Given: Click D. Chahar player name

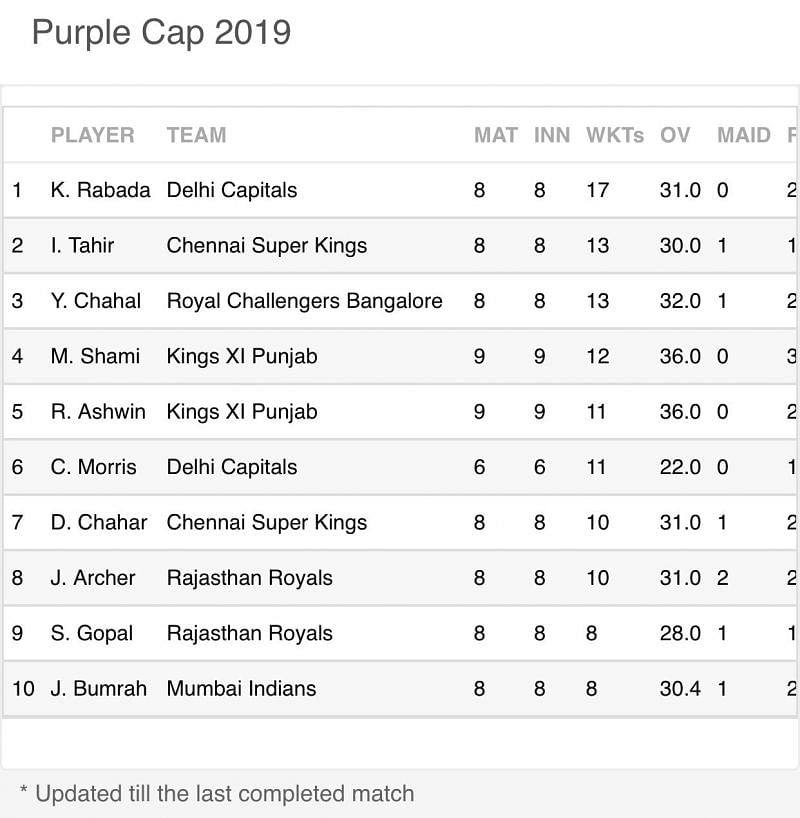Looking at the screenshot, I should coord(98,522).
